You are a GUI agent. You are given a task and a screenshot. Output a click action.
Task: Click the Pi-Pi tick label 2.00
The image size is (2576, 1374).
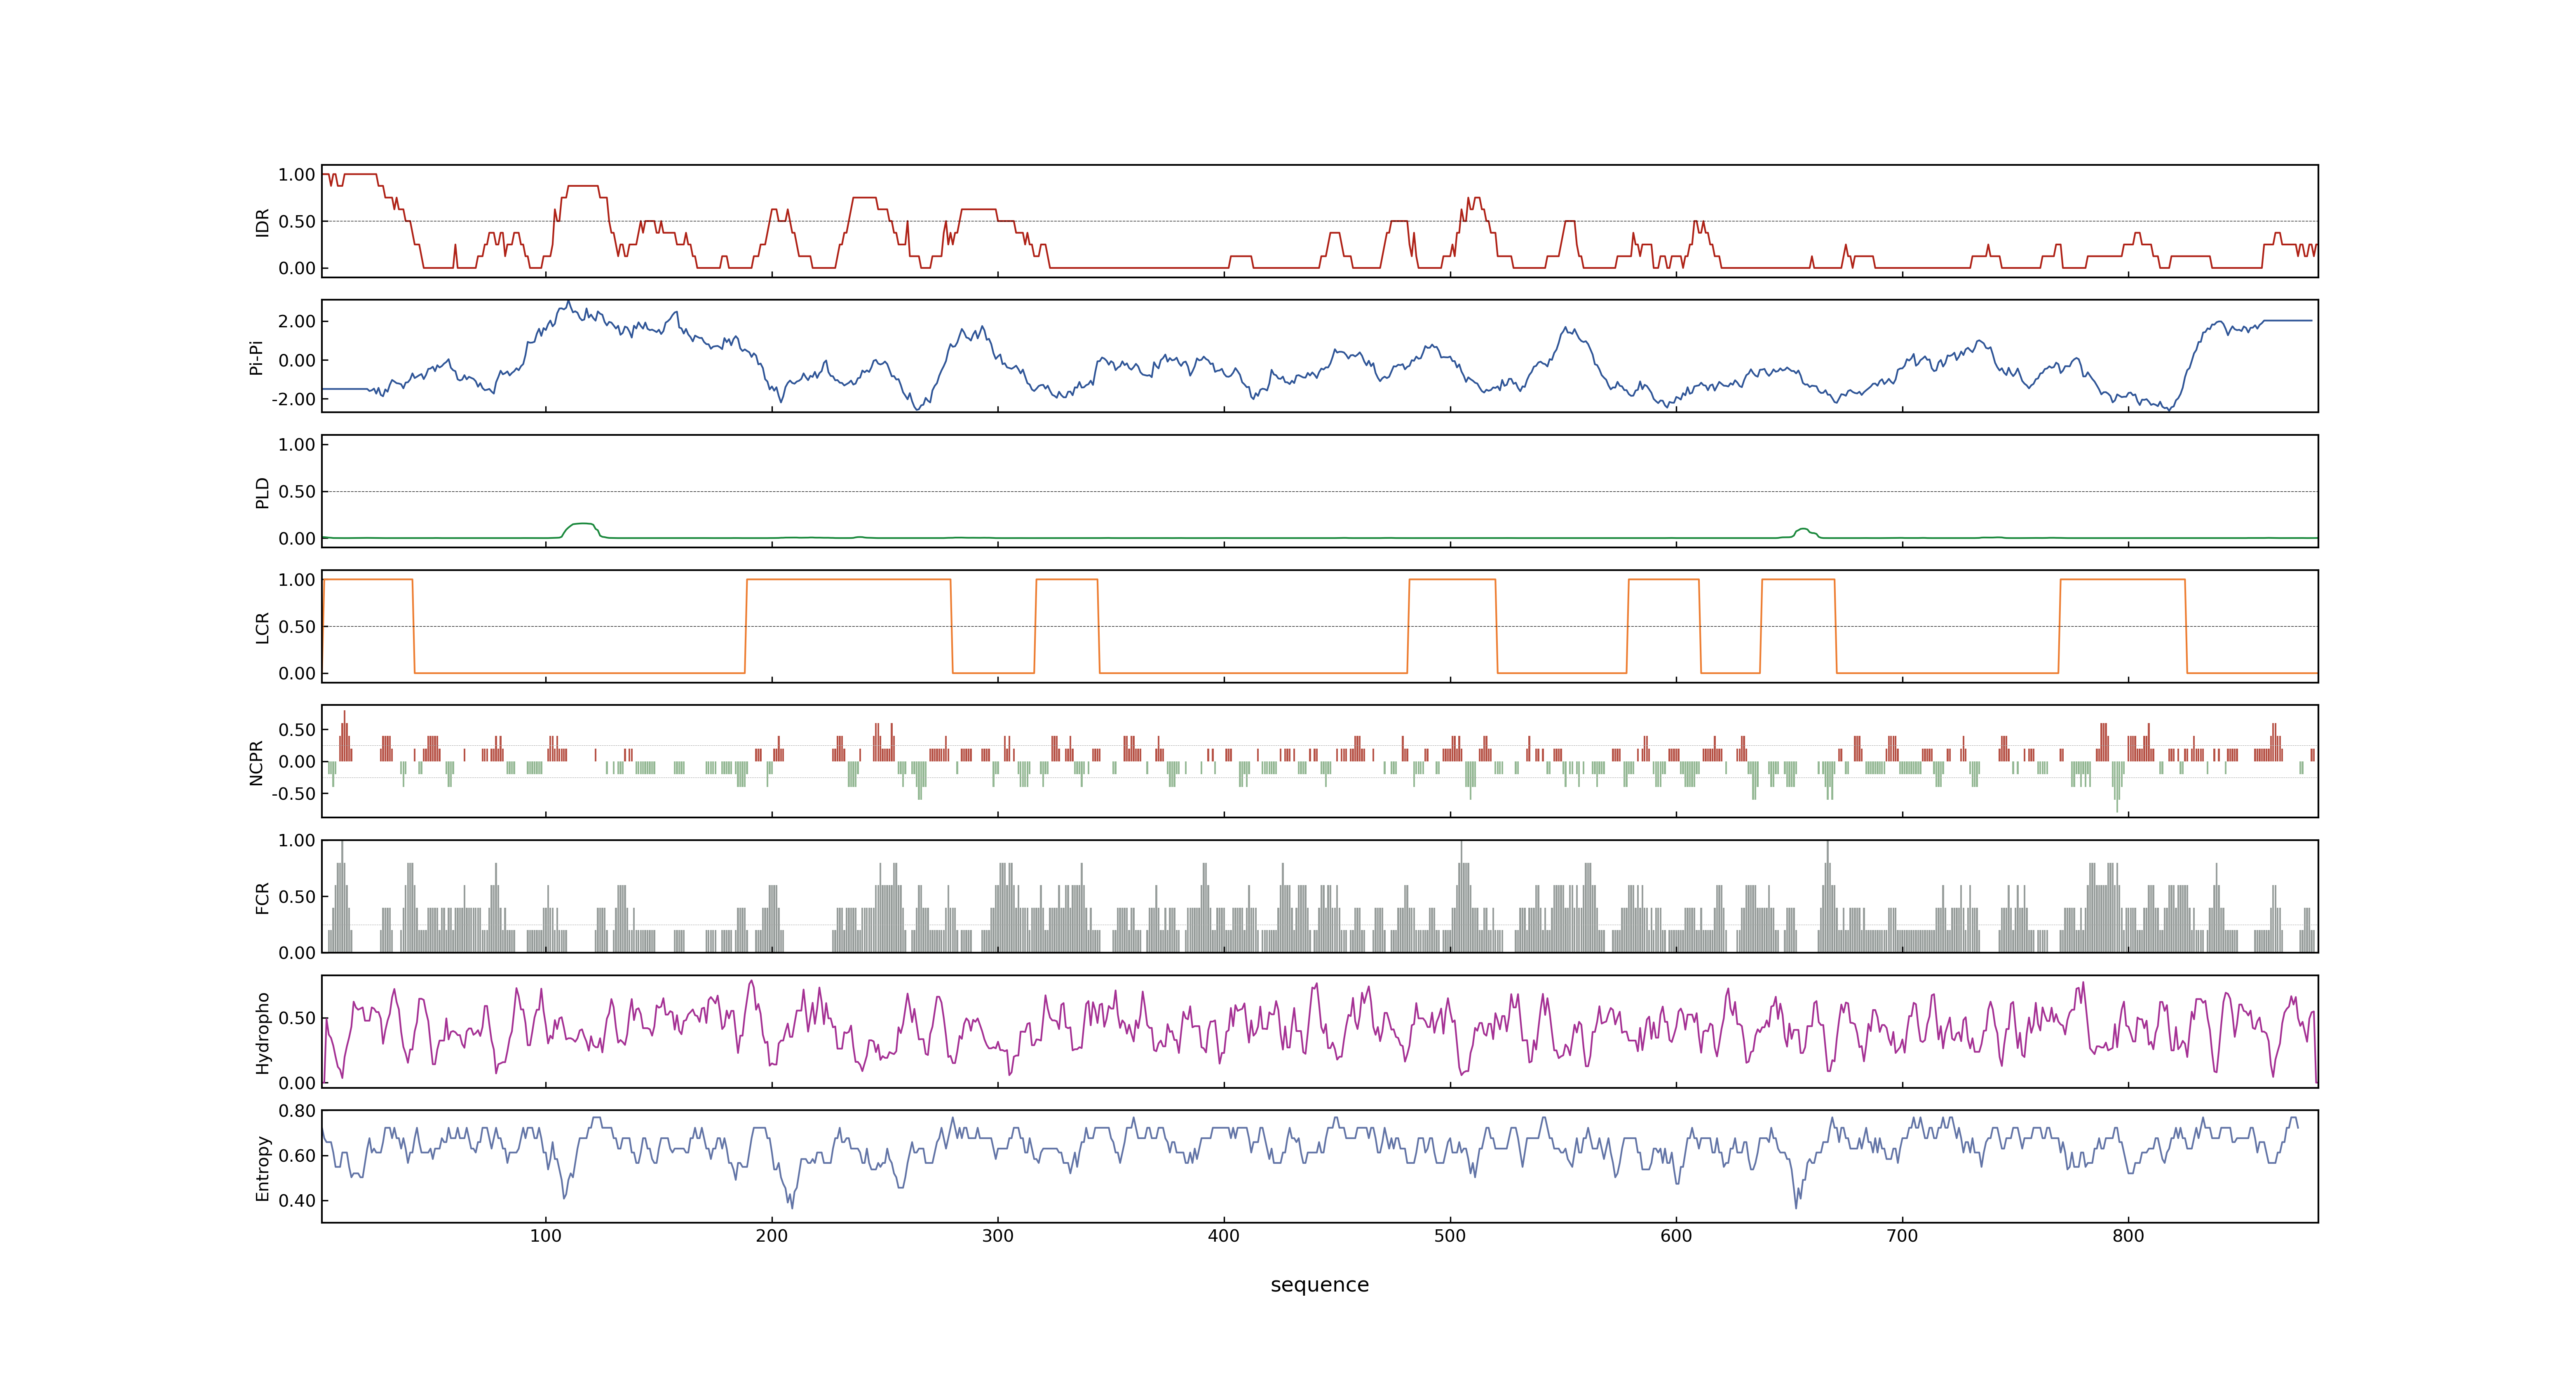click(x=297, y=321)
